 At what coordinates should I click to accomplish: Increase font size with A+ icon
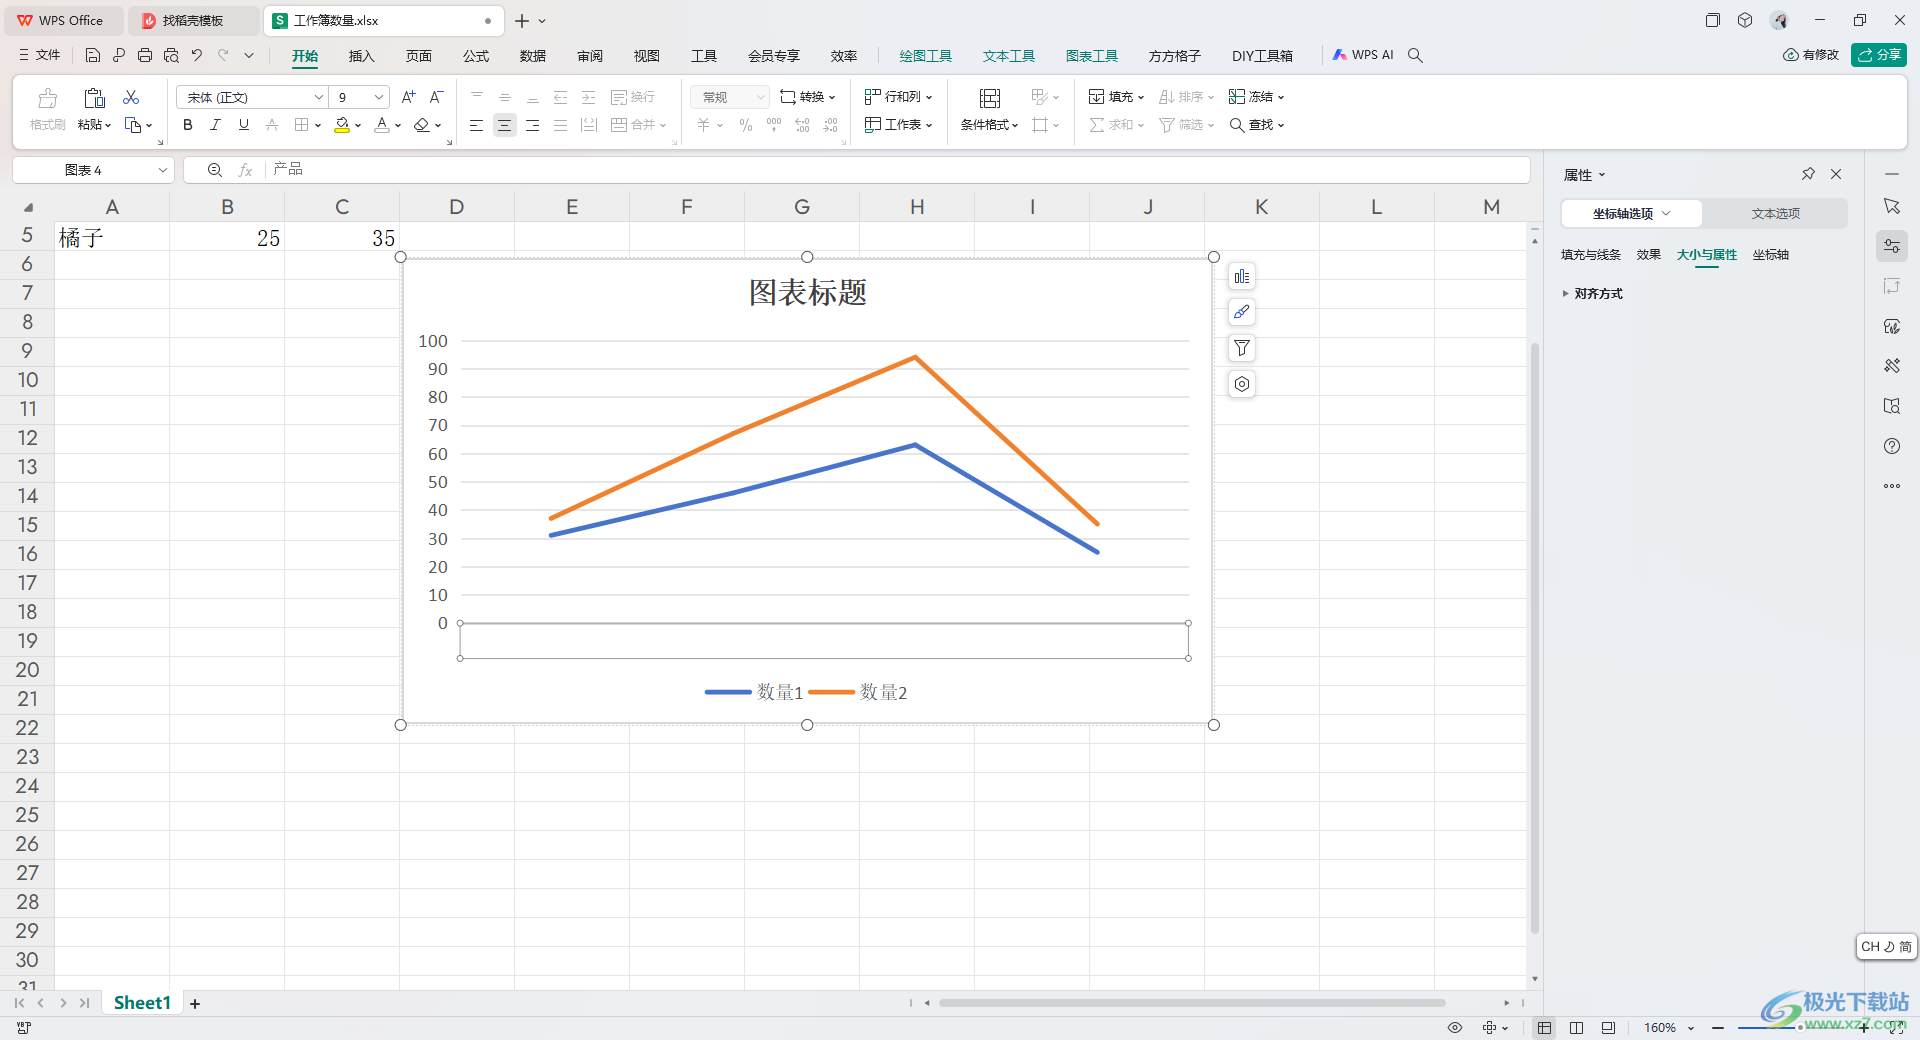408,97
